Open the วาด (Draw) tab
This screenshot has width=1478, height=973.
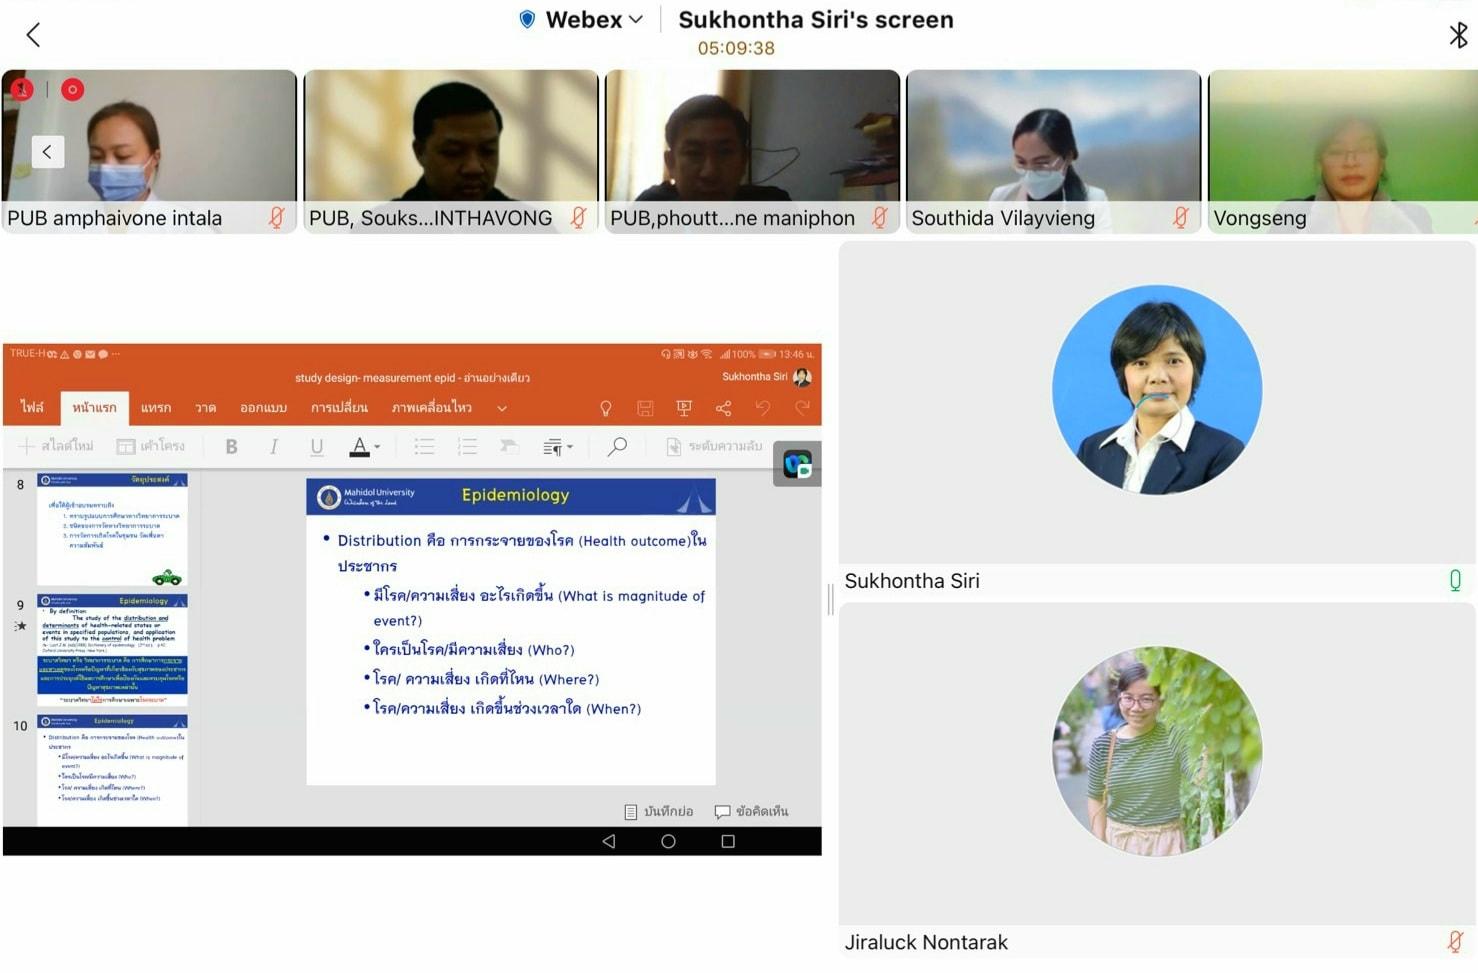(206, 408)
